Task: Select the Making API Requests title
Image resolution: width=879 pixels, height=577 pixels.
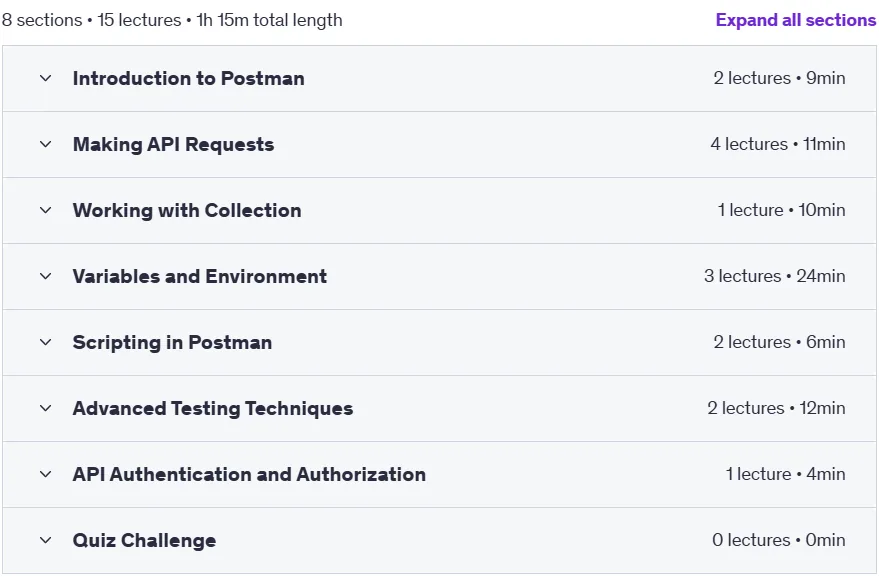Action: click(173, 145)
